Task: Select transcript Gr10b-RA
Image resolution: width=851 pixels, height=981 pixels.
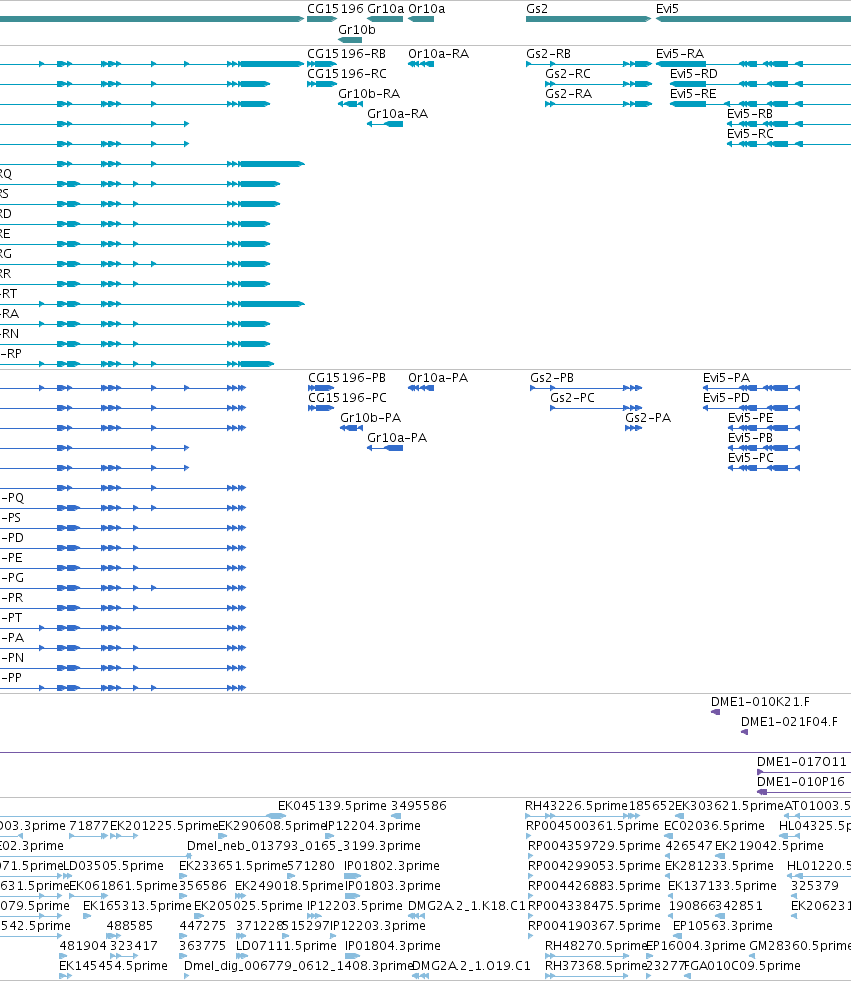Action: (369, 94)
